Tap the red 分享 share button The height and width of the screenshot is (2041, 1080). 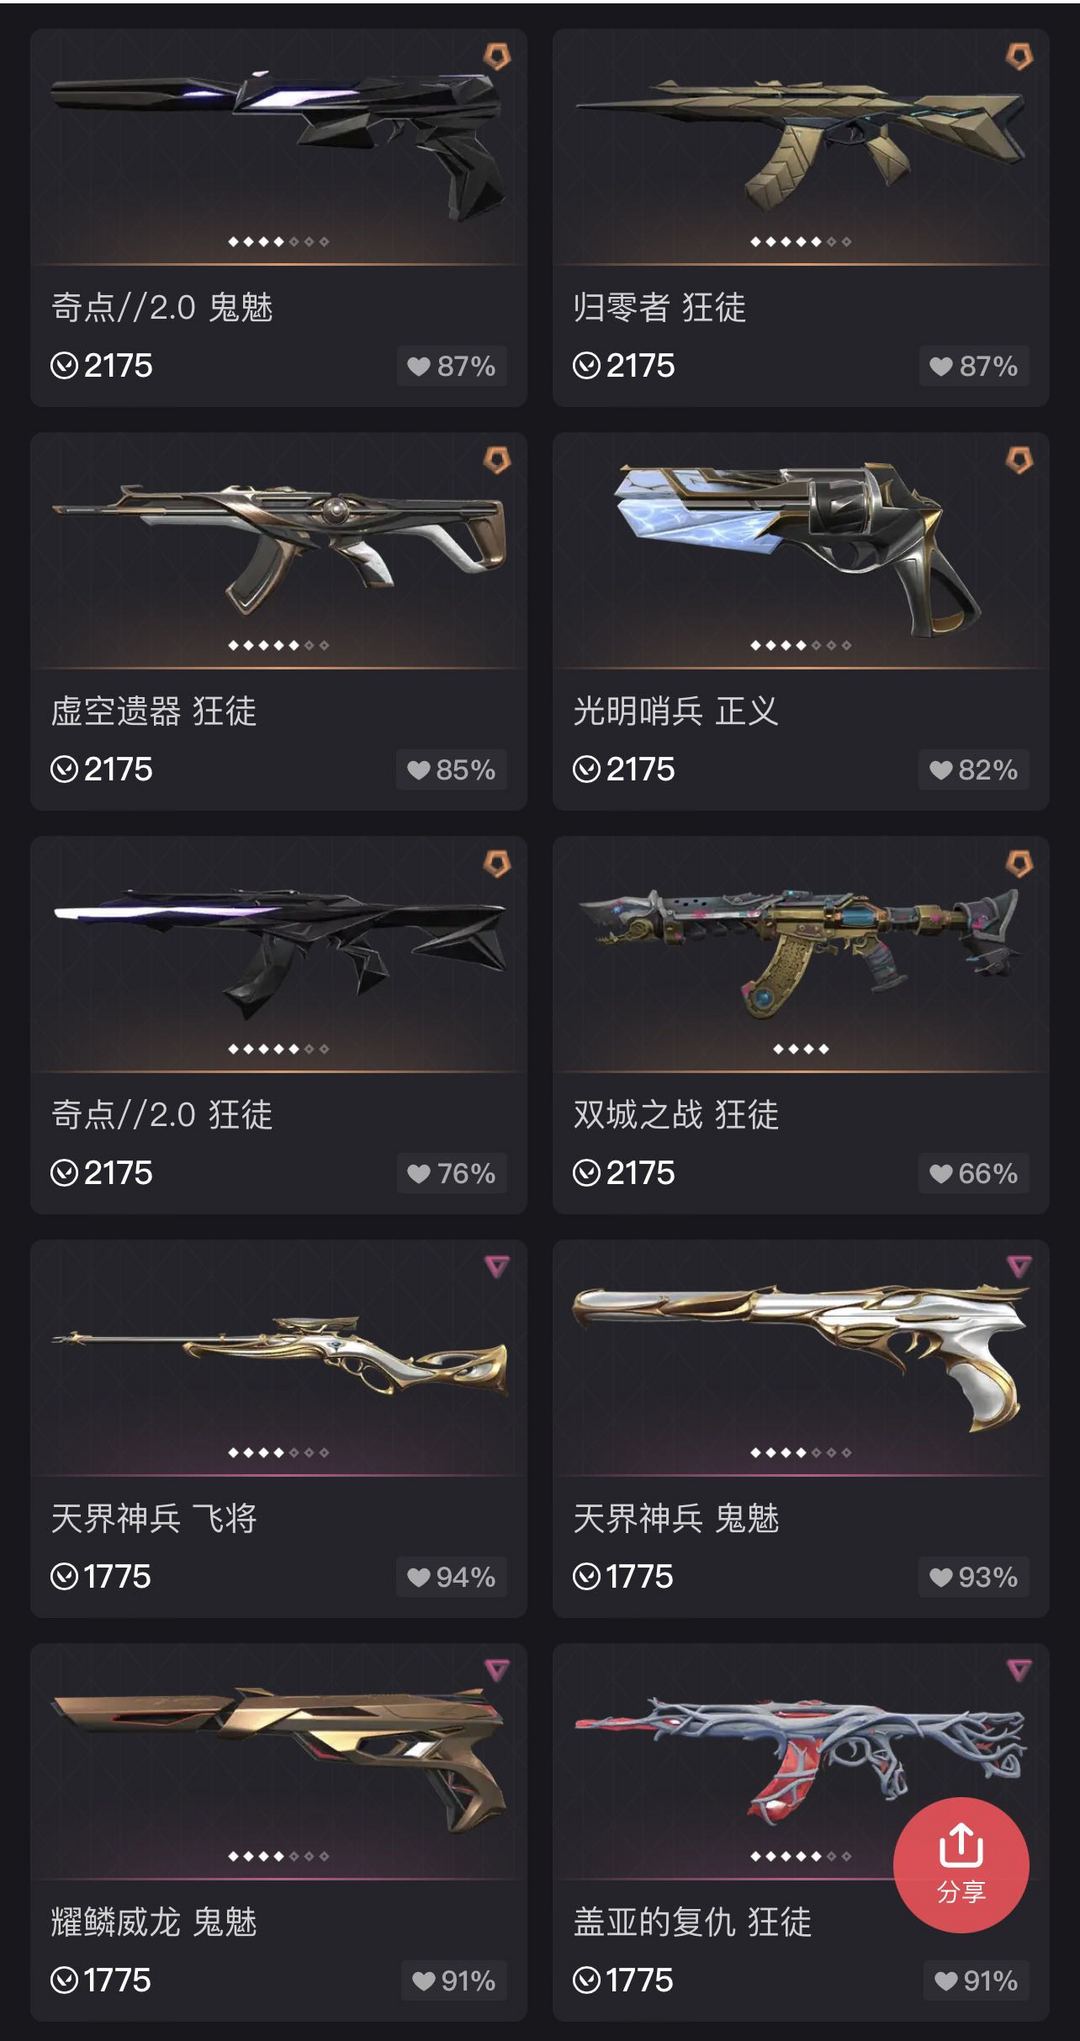click(961, 1864)
